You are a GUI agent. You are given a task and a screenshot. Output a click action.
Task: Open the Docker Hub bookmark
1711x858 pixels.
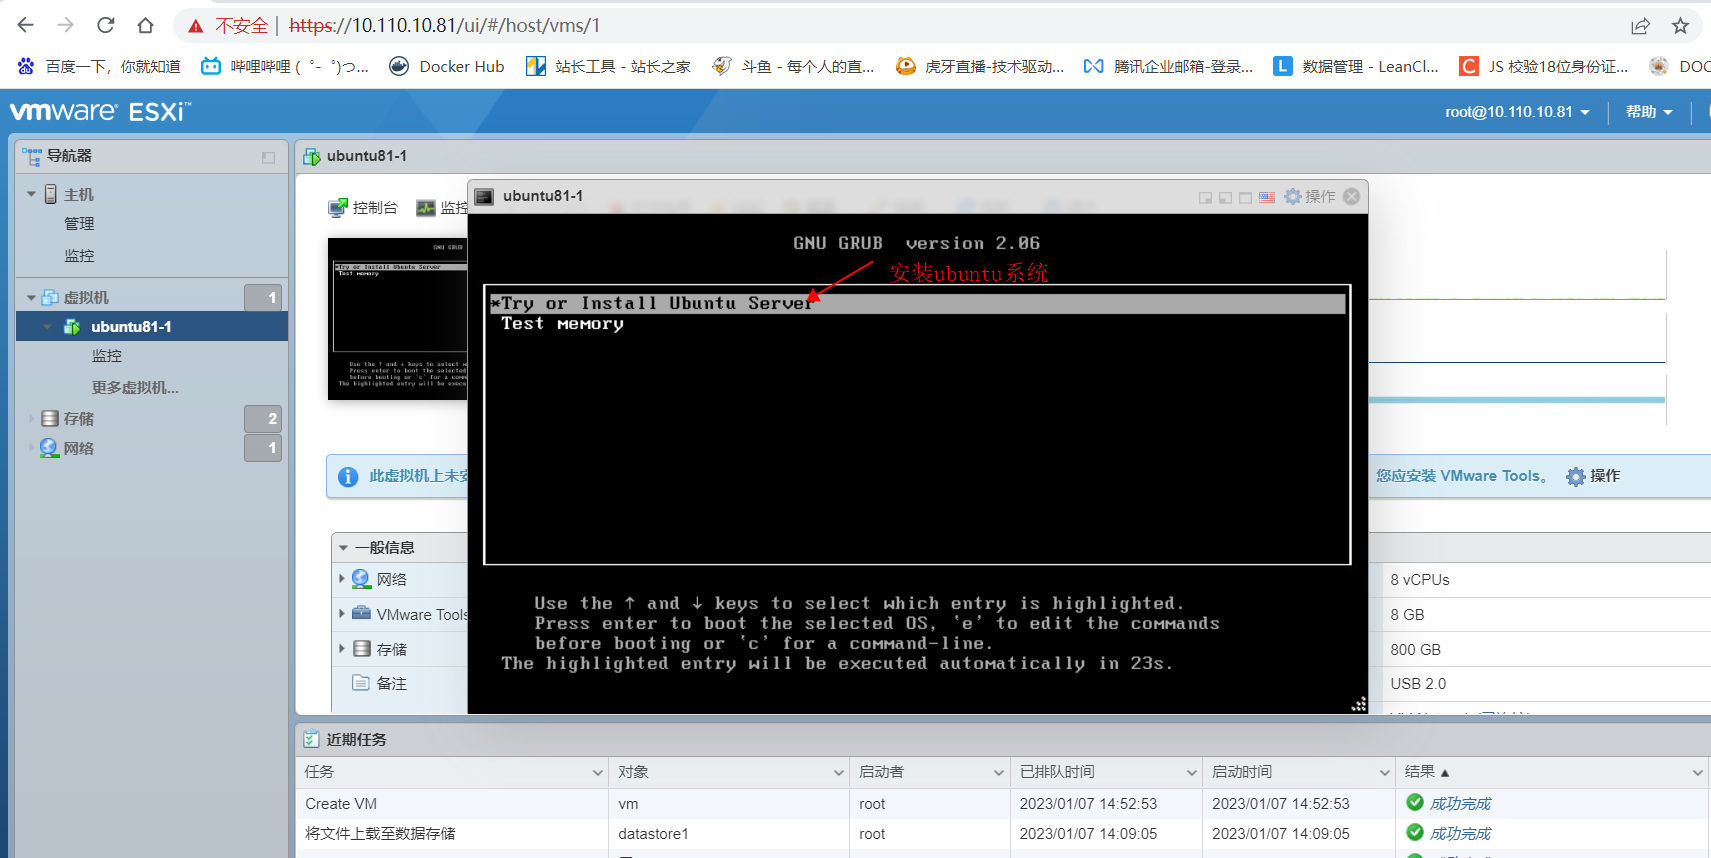(x=447, y=66)
